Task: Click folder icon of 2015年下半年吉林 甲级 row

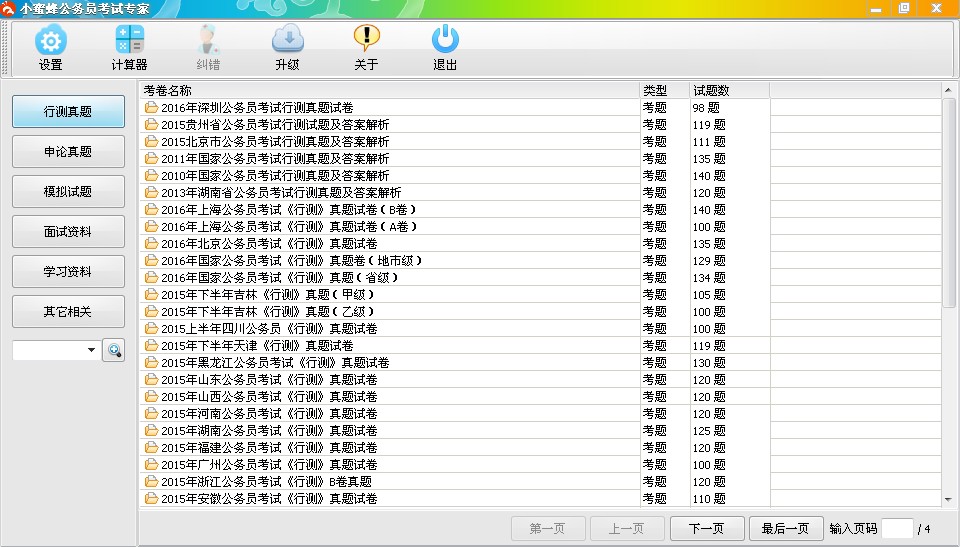Action: click(x=151, y=295)
